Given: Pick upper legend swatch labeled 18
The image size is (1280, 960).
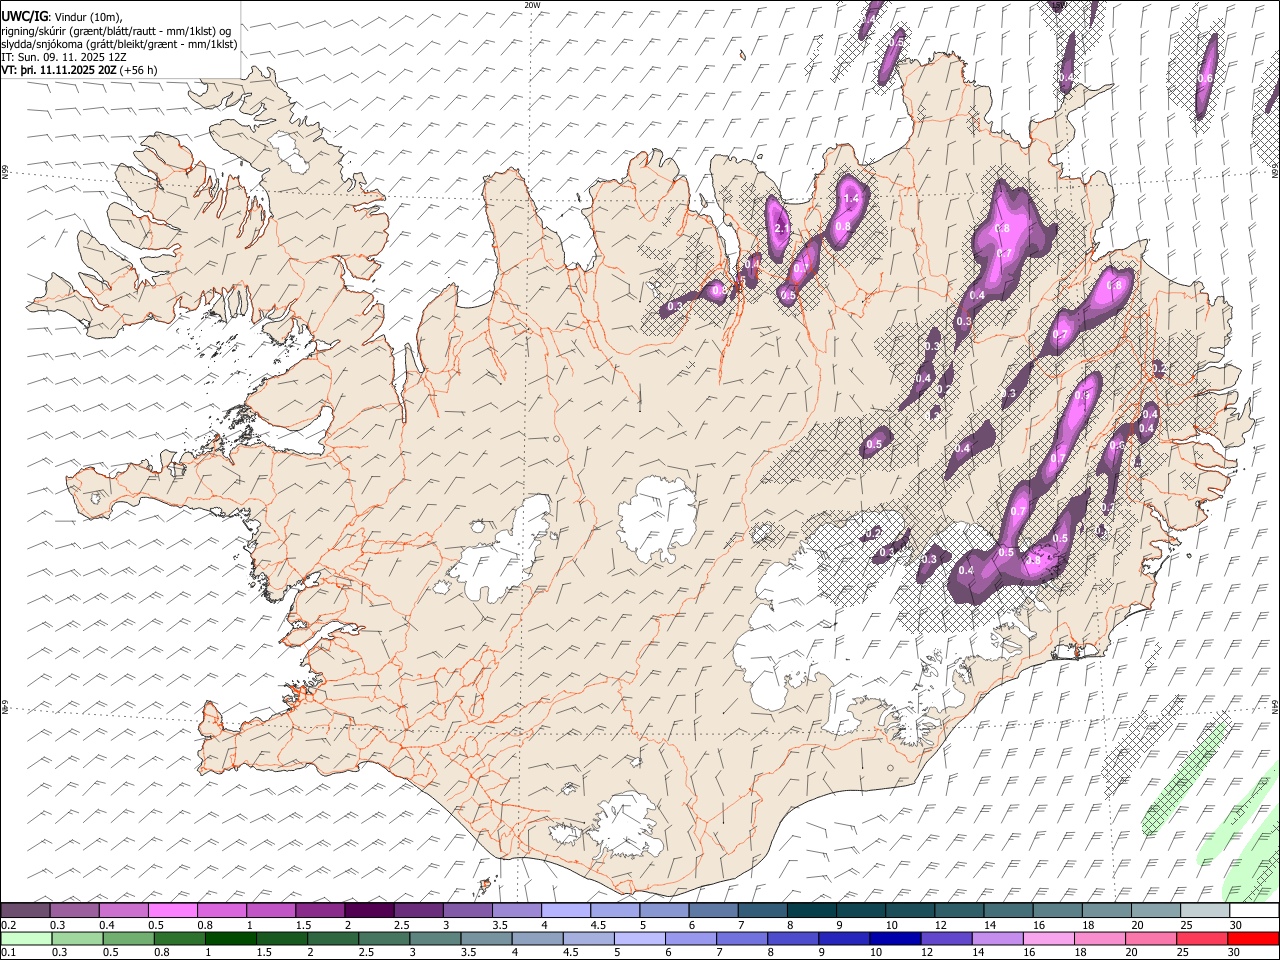Looking at the screenshot, I should pos(1105,910).
